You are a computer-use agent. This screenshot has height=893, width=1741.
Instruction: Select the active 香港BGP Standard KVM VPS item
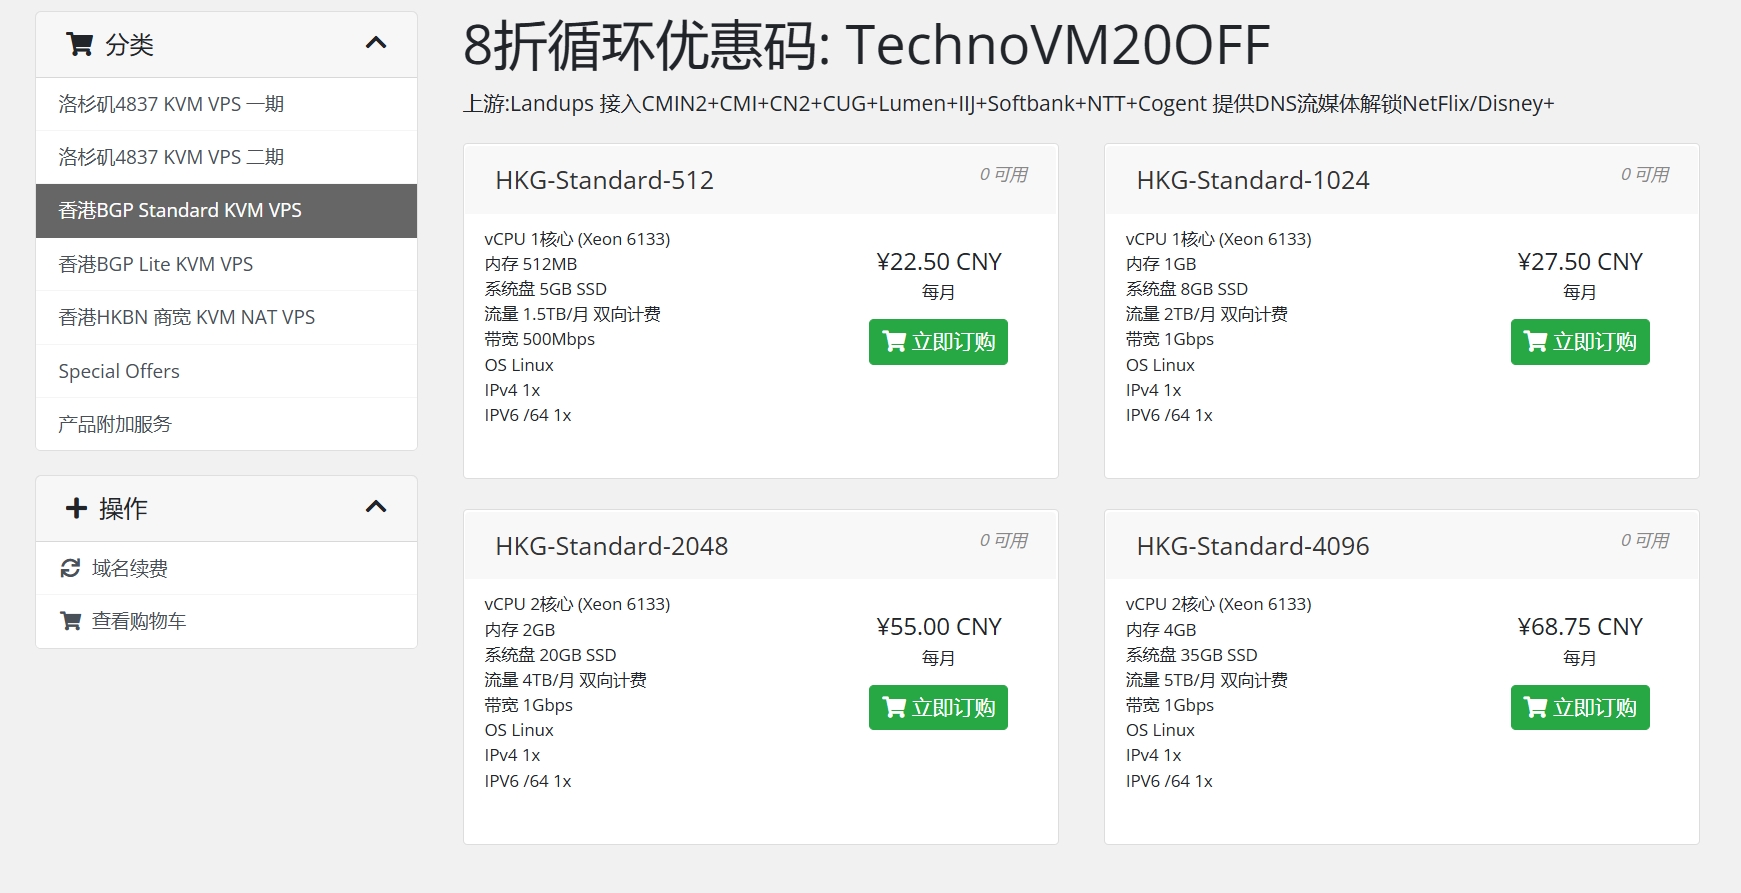[180, 210]
